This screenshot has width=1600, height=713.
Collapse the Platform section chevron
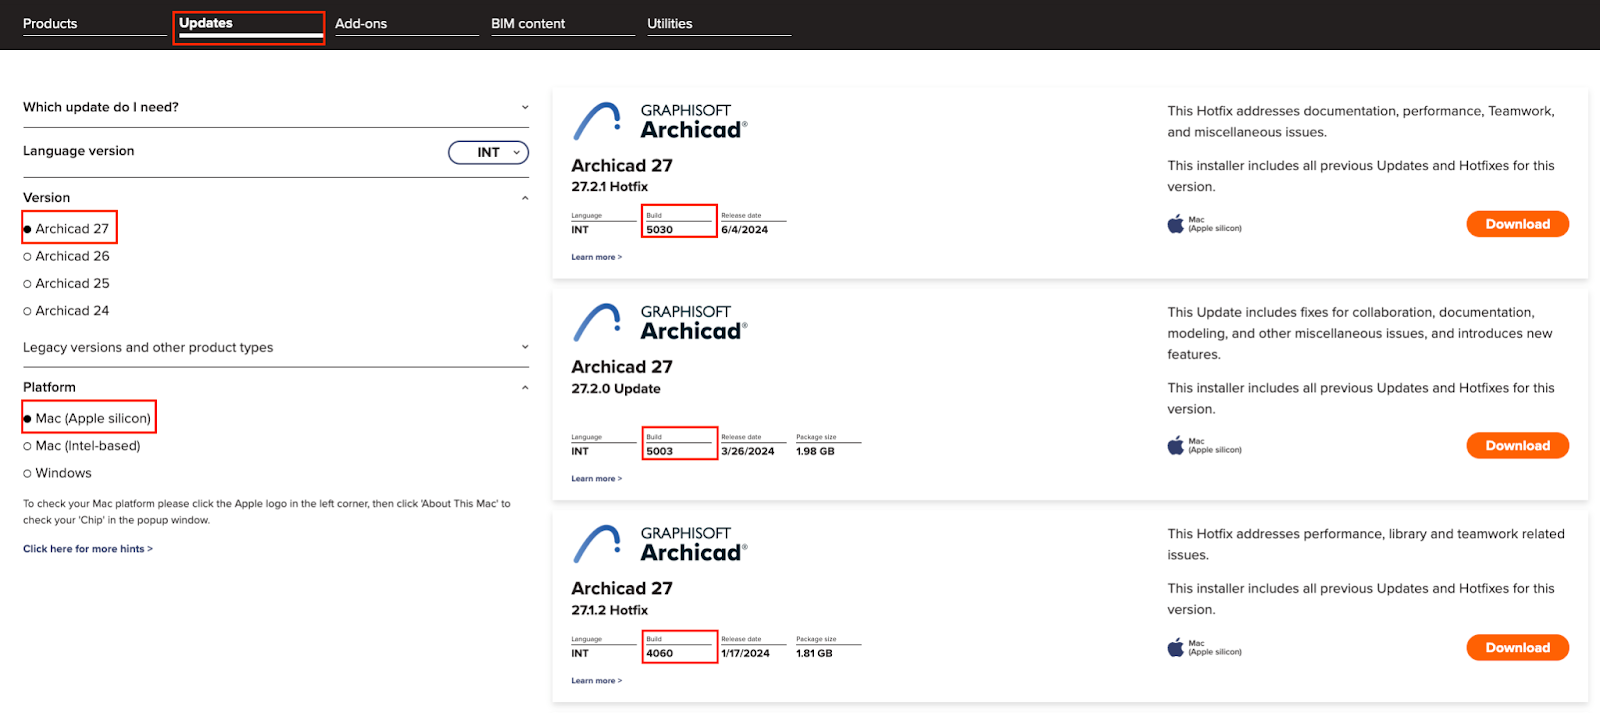[x=525, y=388]
